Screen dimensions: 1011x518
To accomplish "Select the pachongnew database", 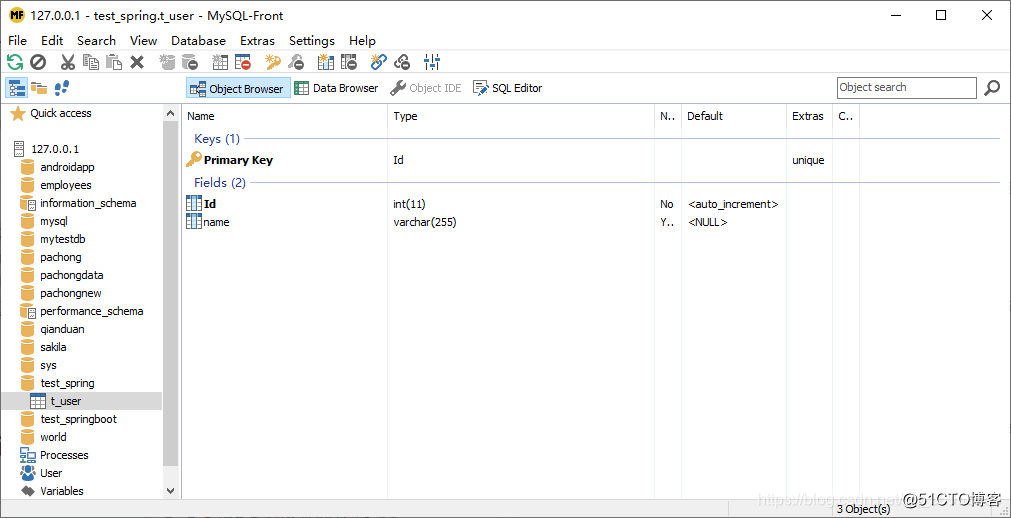I will pyautogui.click(x=71, y=294).
